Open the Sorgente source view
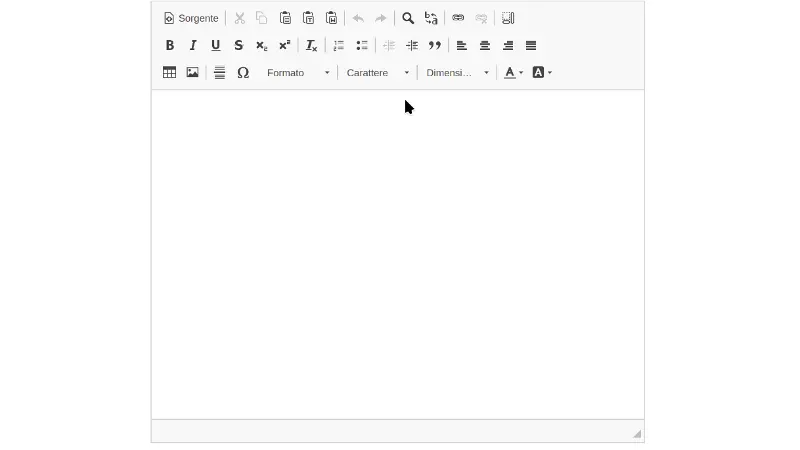The image size is (800, 450). 191,18
